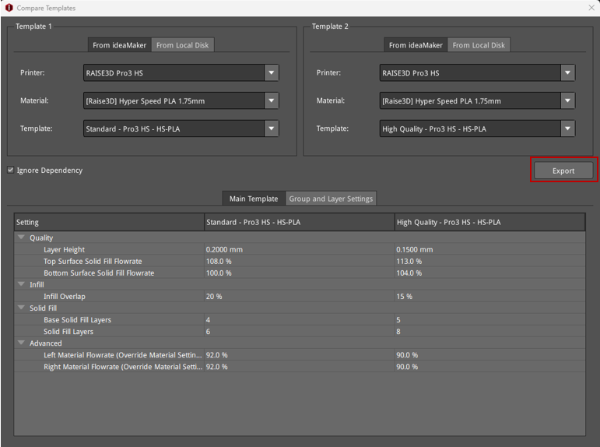The height and width of the screenshot is (447, 600).
Task: Open Template 1 Printer dropdown
Action: (x=180, y=73)
